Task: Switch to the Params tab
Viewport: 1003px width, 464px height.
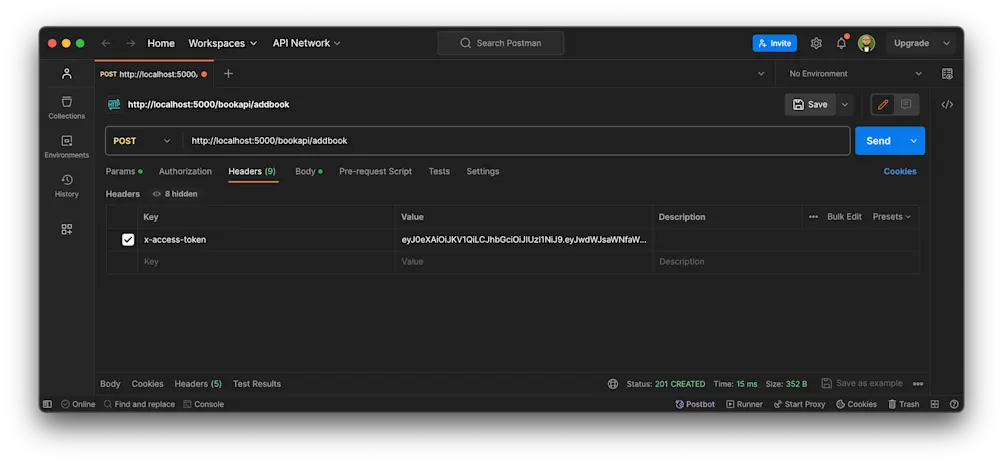Action: (124, 172)
